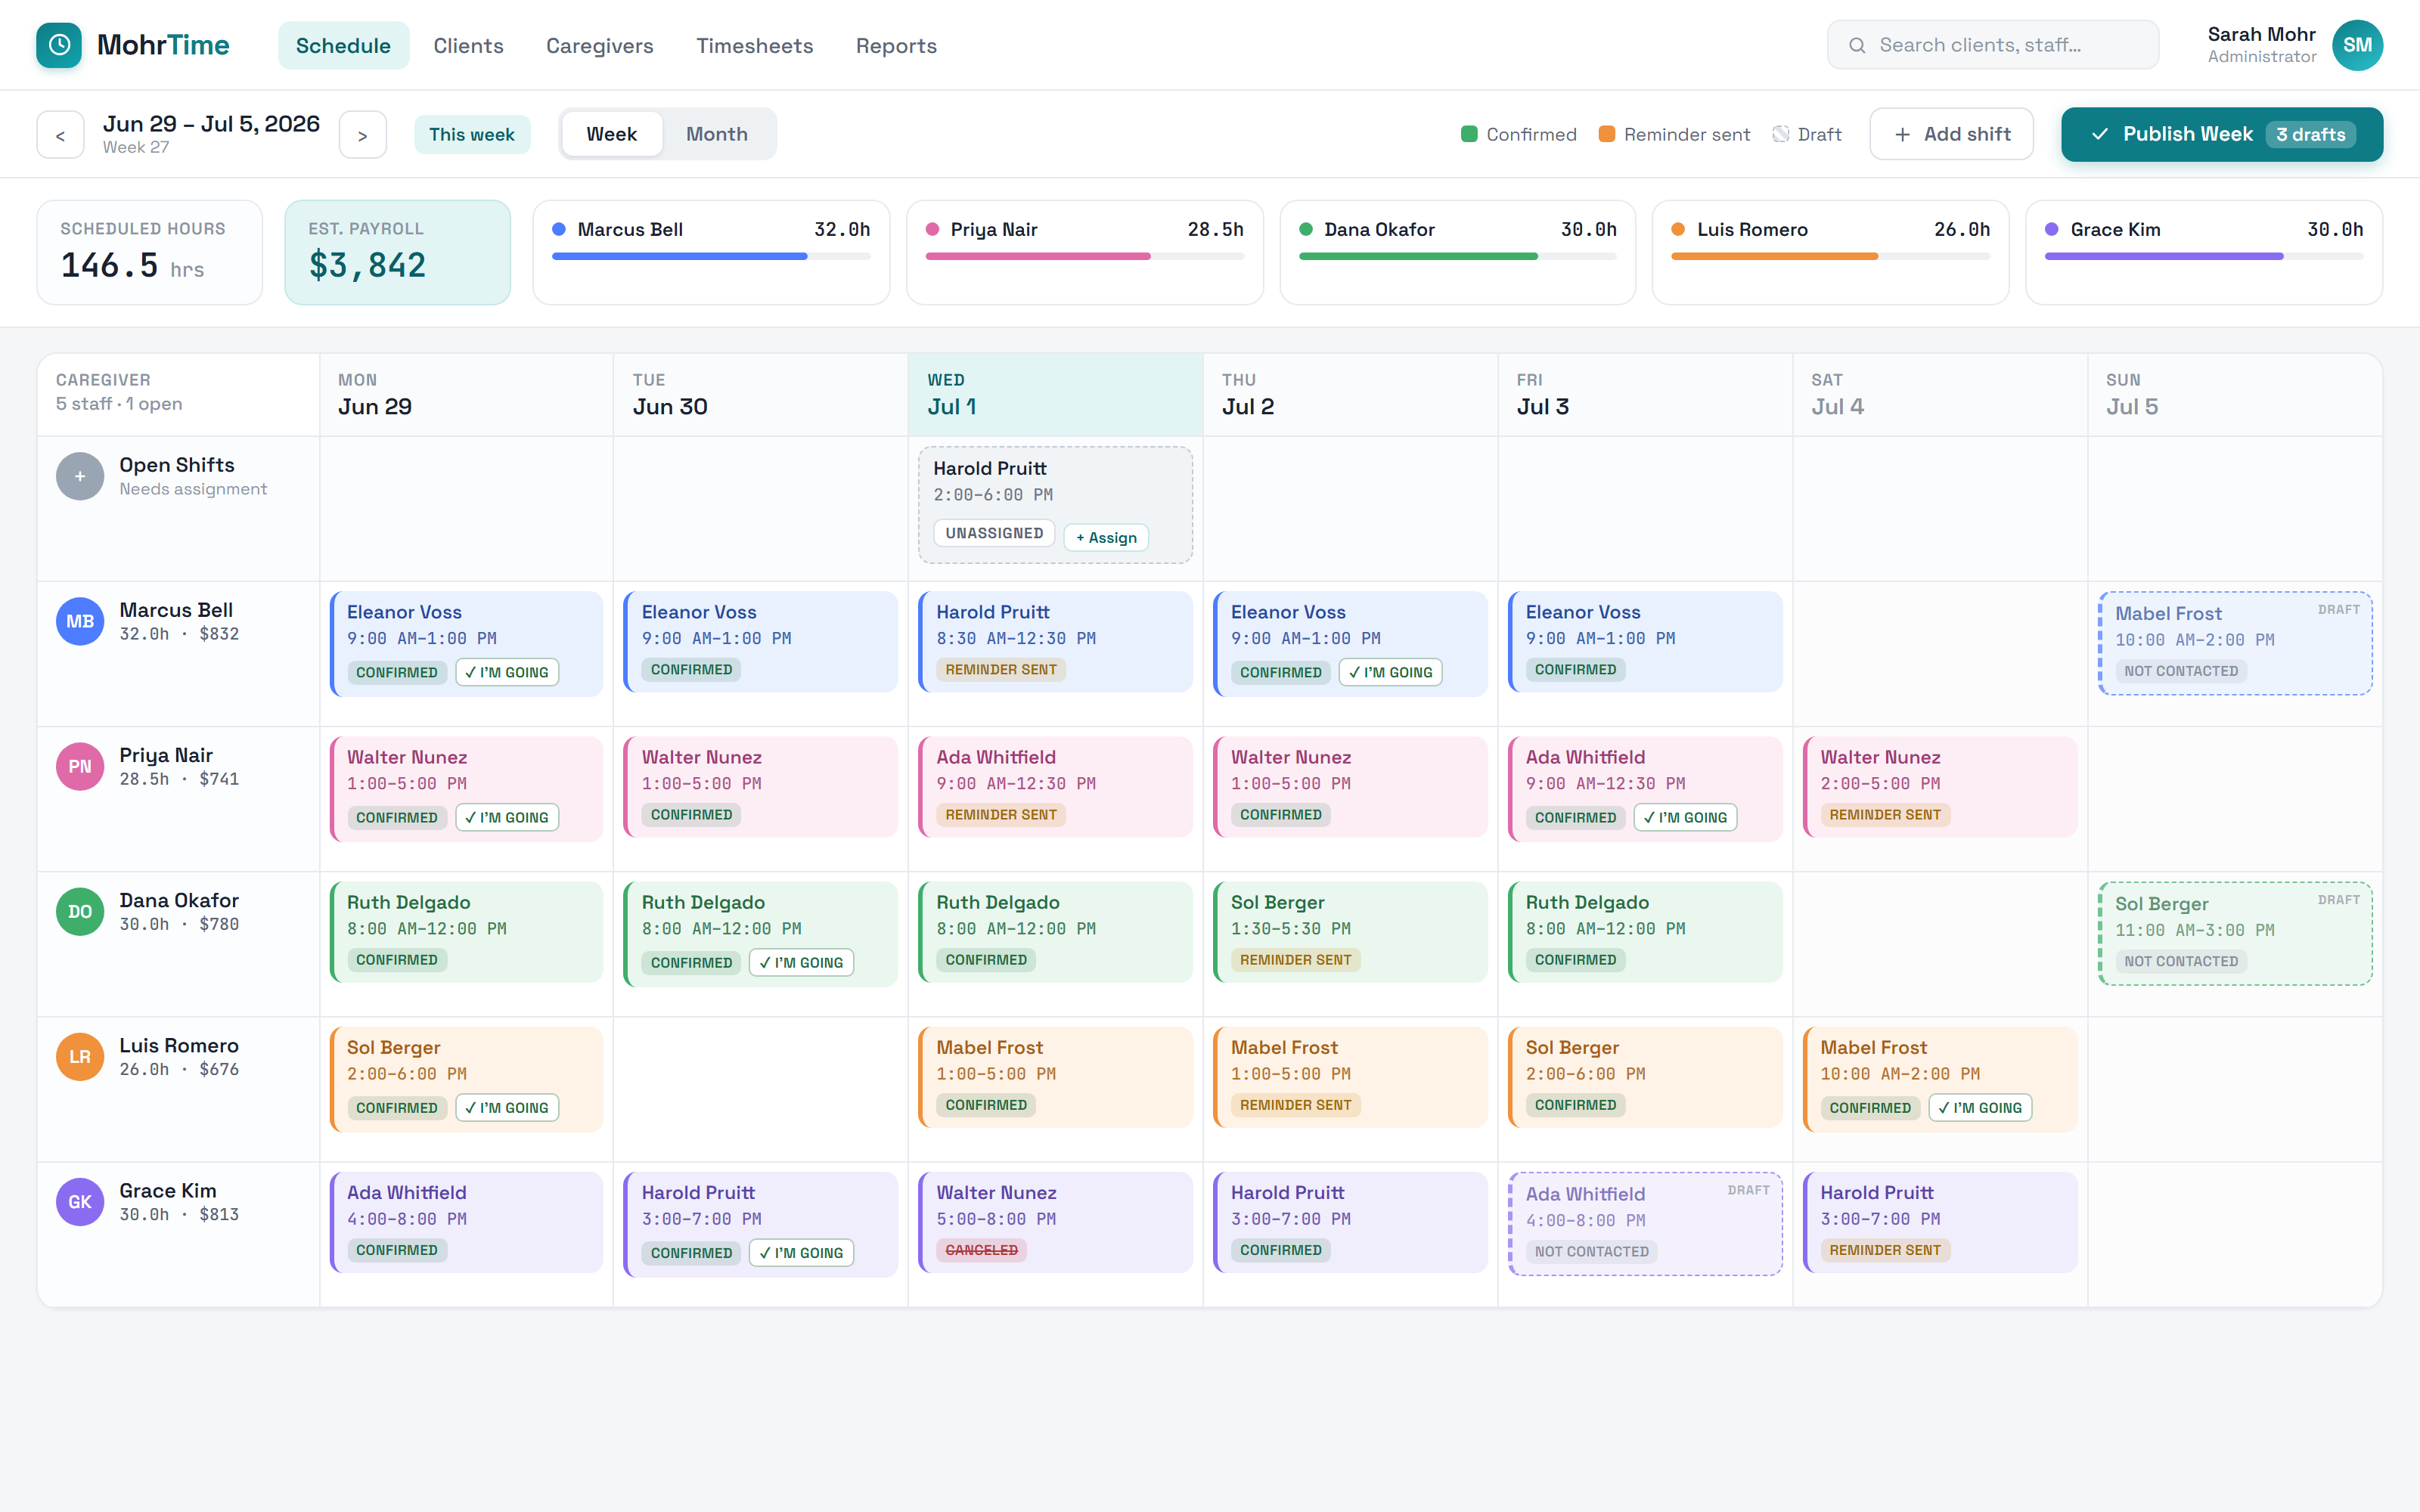Open the SM user avatar
The width and height of the screenshot is (2420, 1512).
tap(2357, 45)
